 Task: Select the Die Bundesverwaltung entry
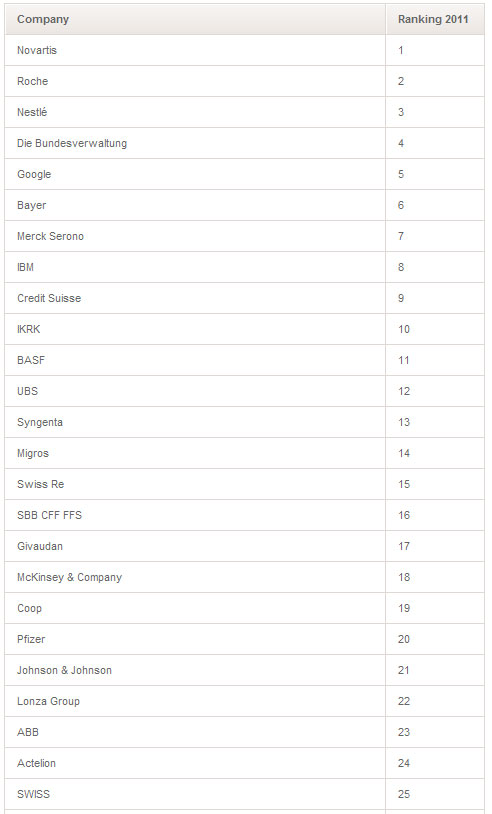tap(72, 143)
